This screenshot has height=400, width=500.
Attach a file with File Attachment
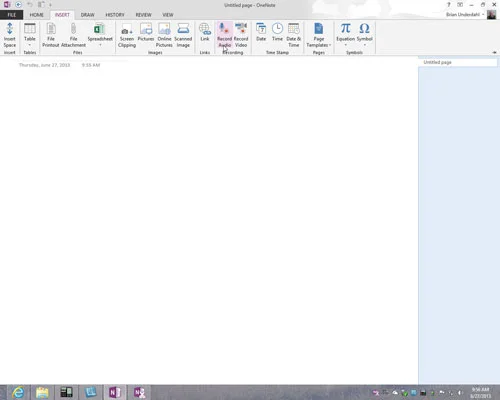[73, 35]
